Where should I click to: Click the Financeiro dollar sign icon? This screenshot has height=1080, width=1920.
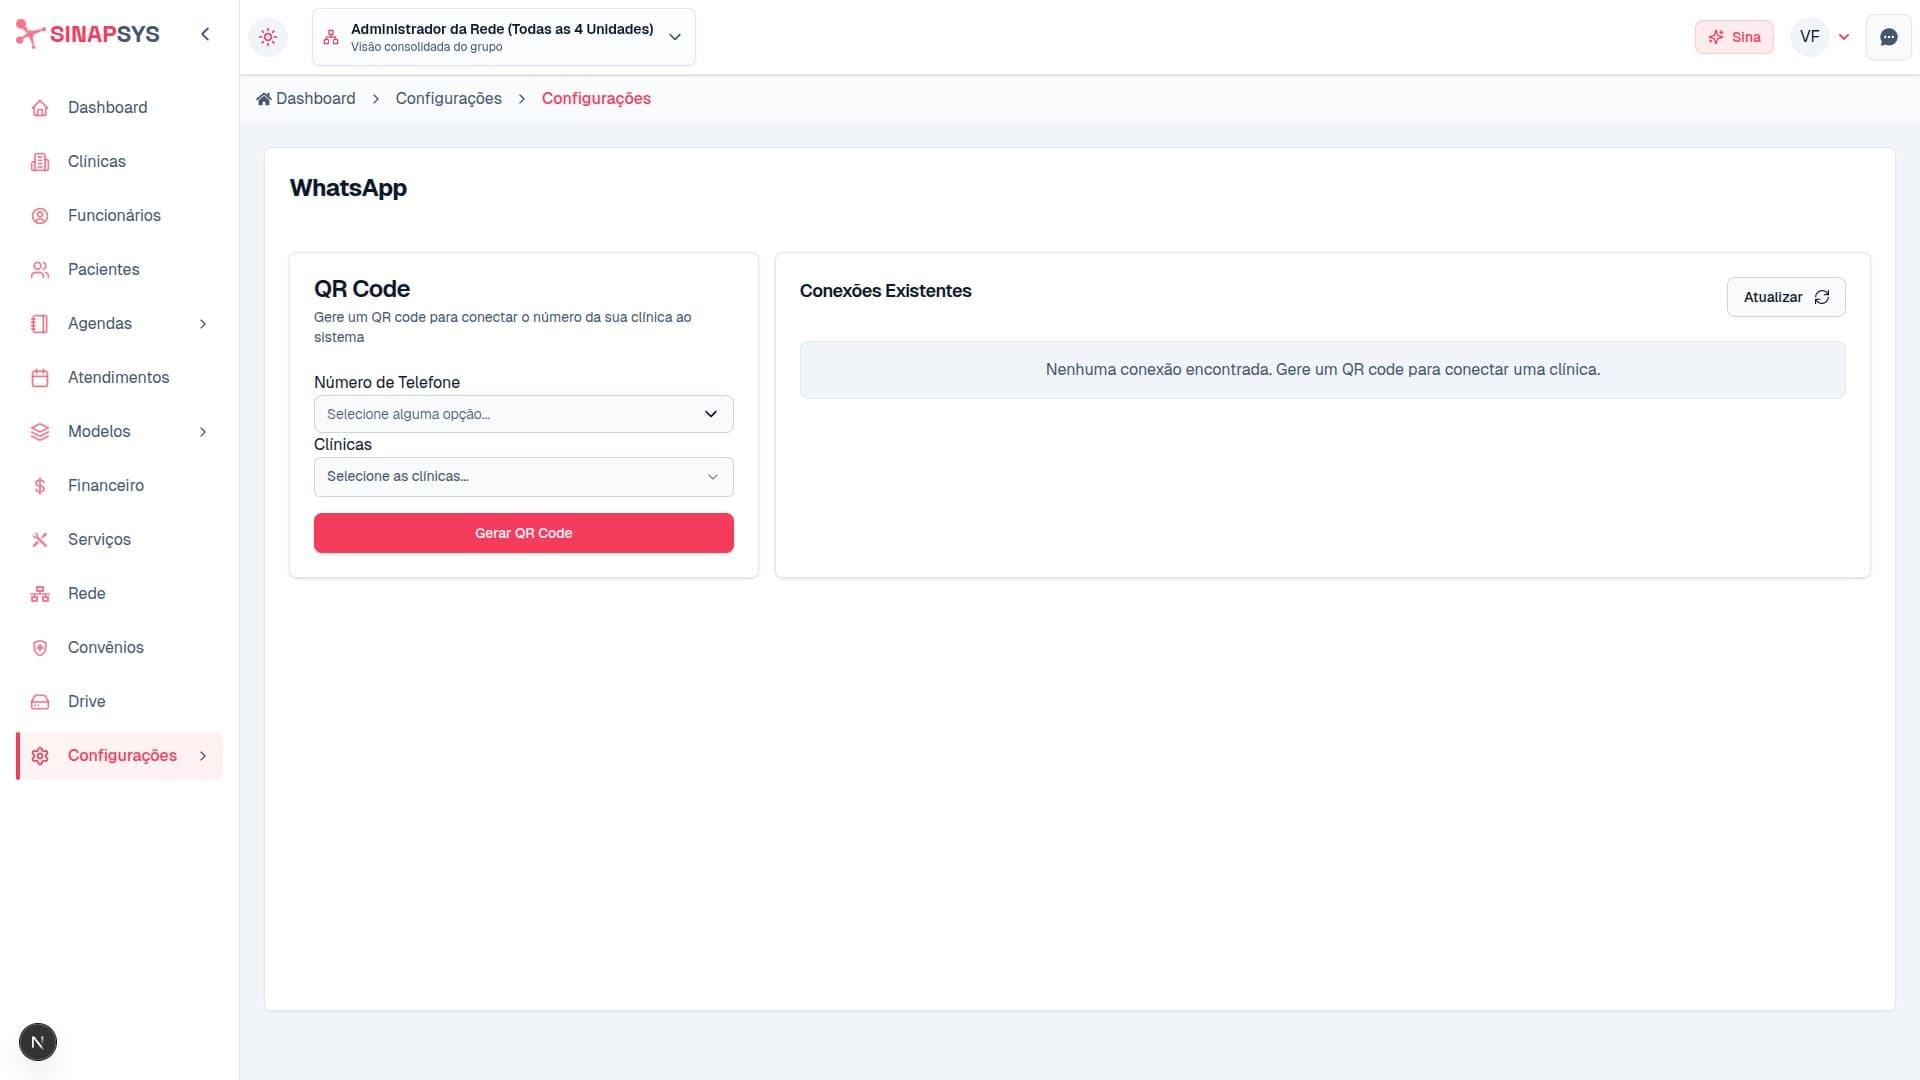pos(40,486)
